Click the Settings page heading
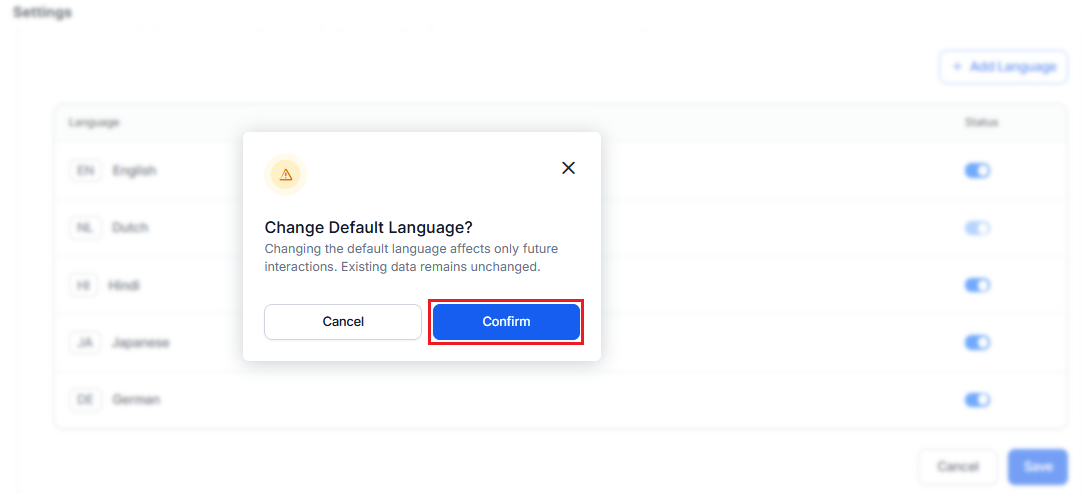 pyautogui.click(x=42, y=13)
